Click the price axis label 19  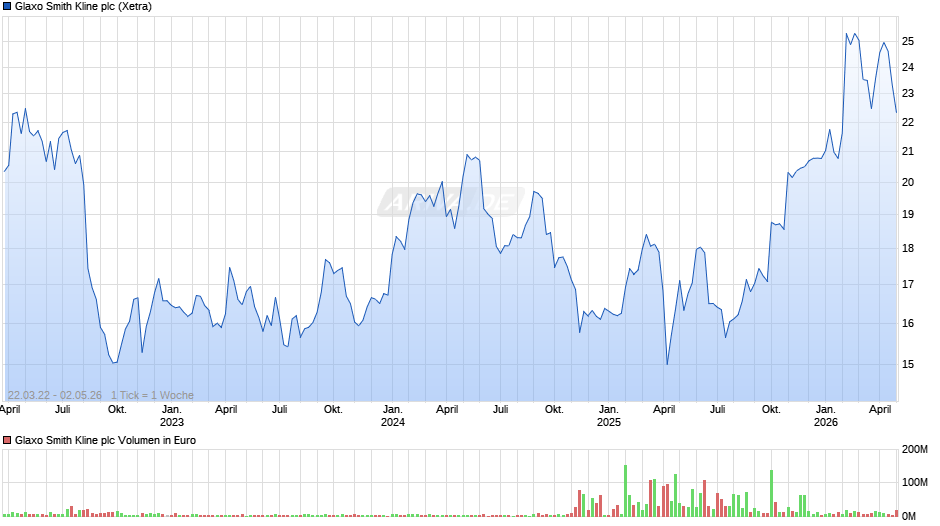pyautogui.click(x=908, y=214)
